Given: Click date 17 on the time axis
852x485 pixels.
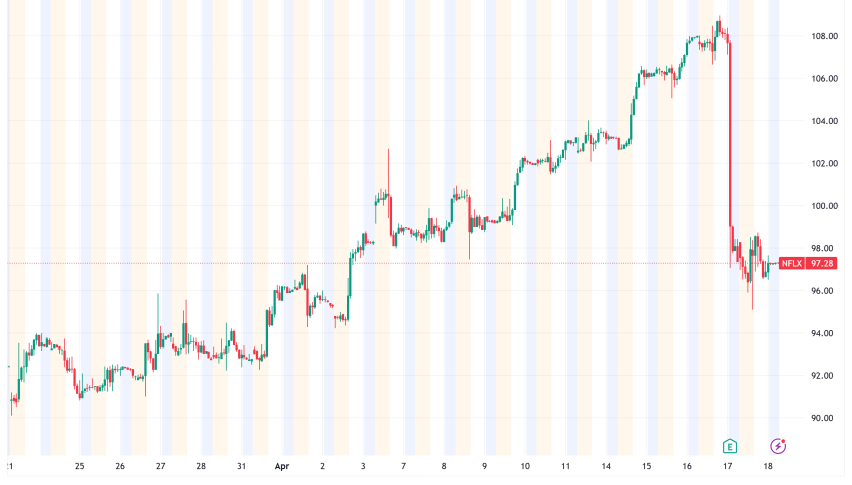Looking at the screenshot, I should pos(728,466).
